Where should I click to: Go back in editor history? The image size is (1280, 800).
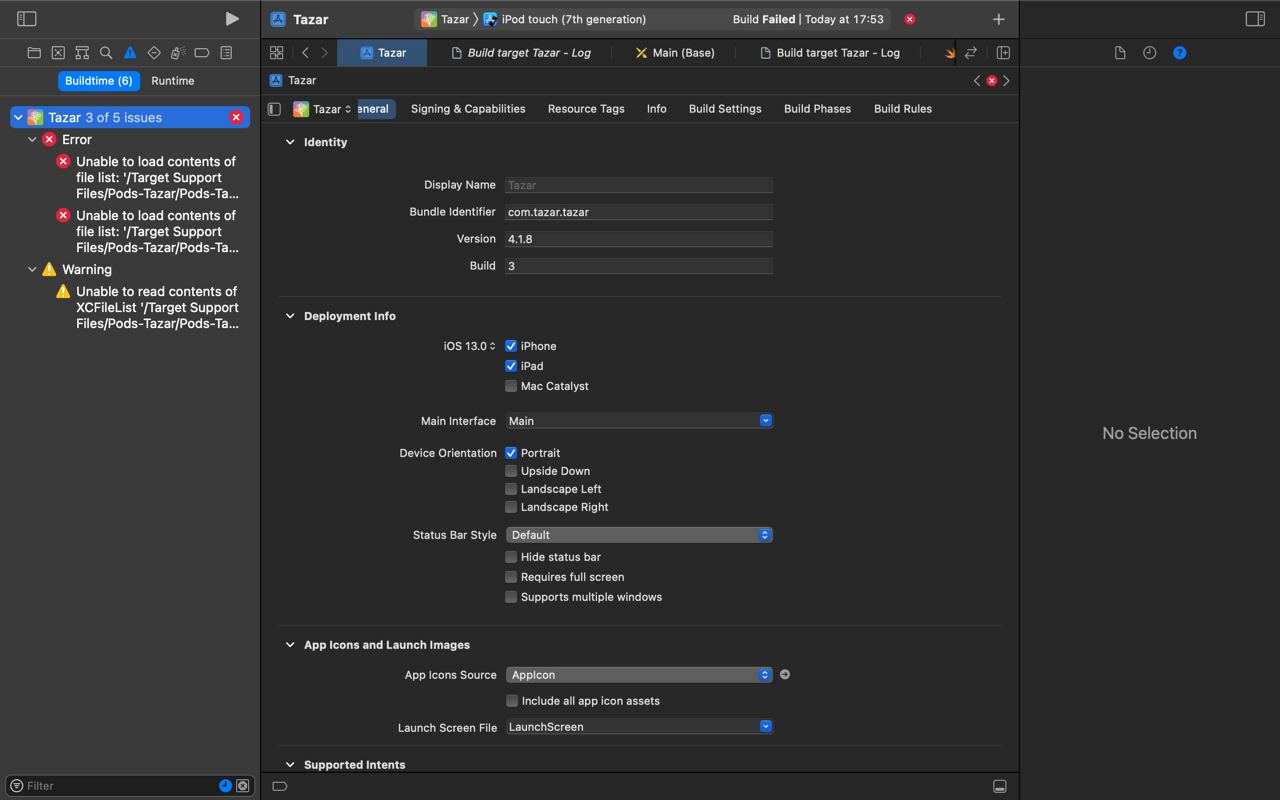point(305,53)
